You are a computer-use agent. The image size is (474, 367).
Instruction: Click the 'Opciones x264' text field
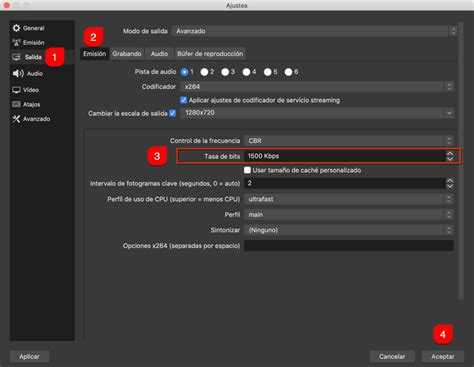(349, 246)
